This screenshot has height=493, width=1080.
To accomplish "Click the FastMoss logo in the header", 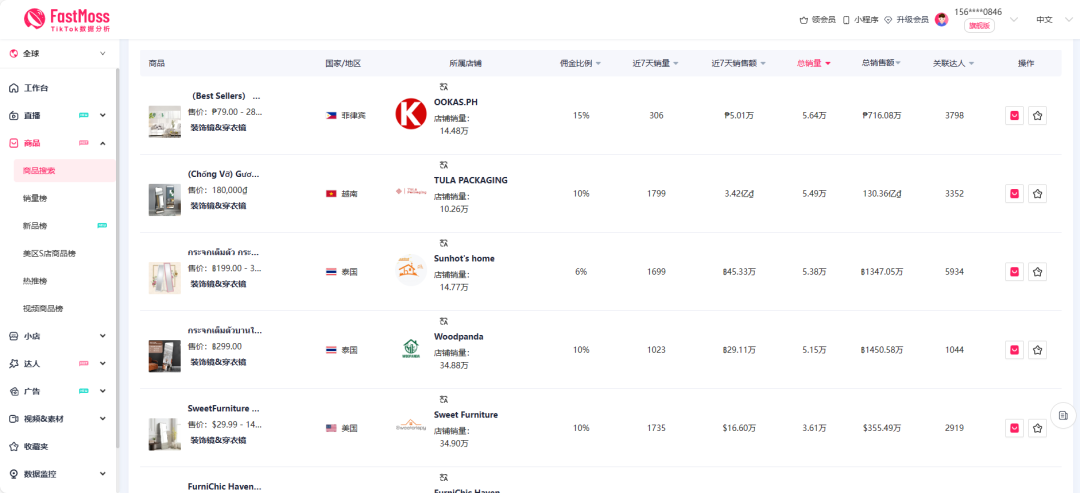I will point(67,19).
